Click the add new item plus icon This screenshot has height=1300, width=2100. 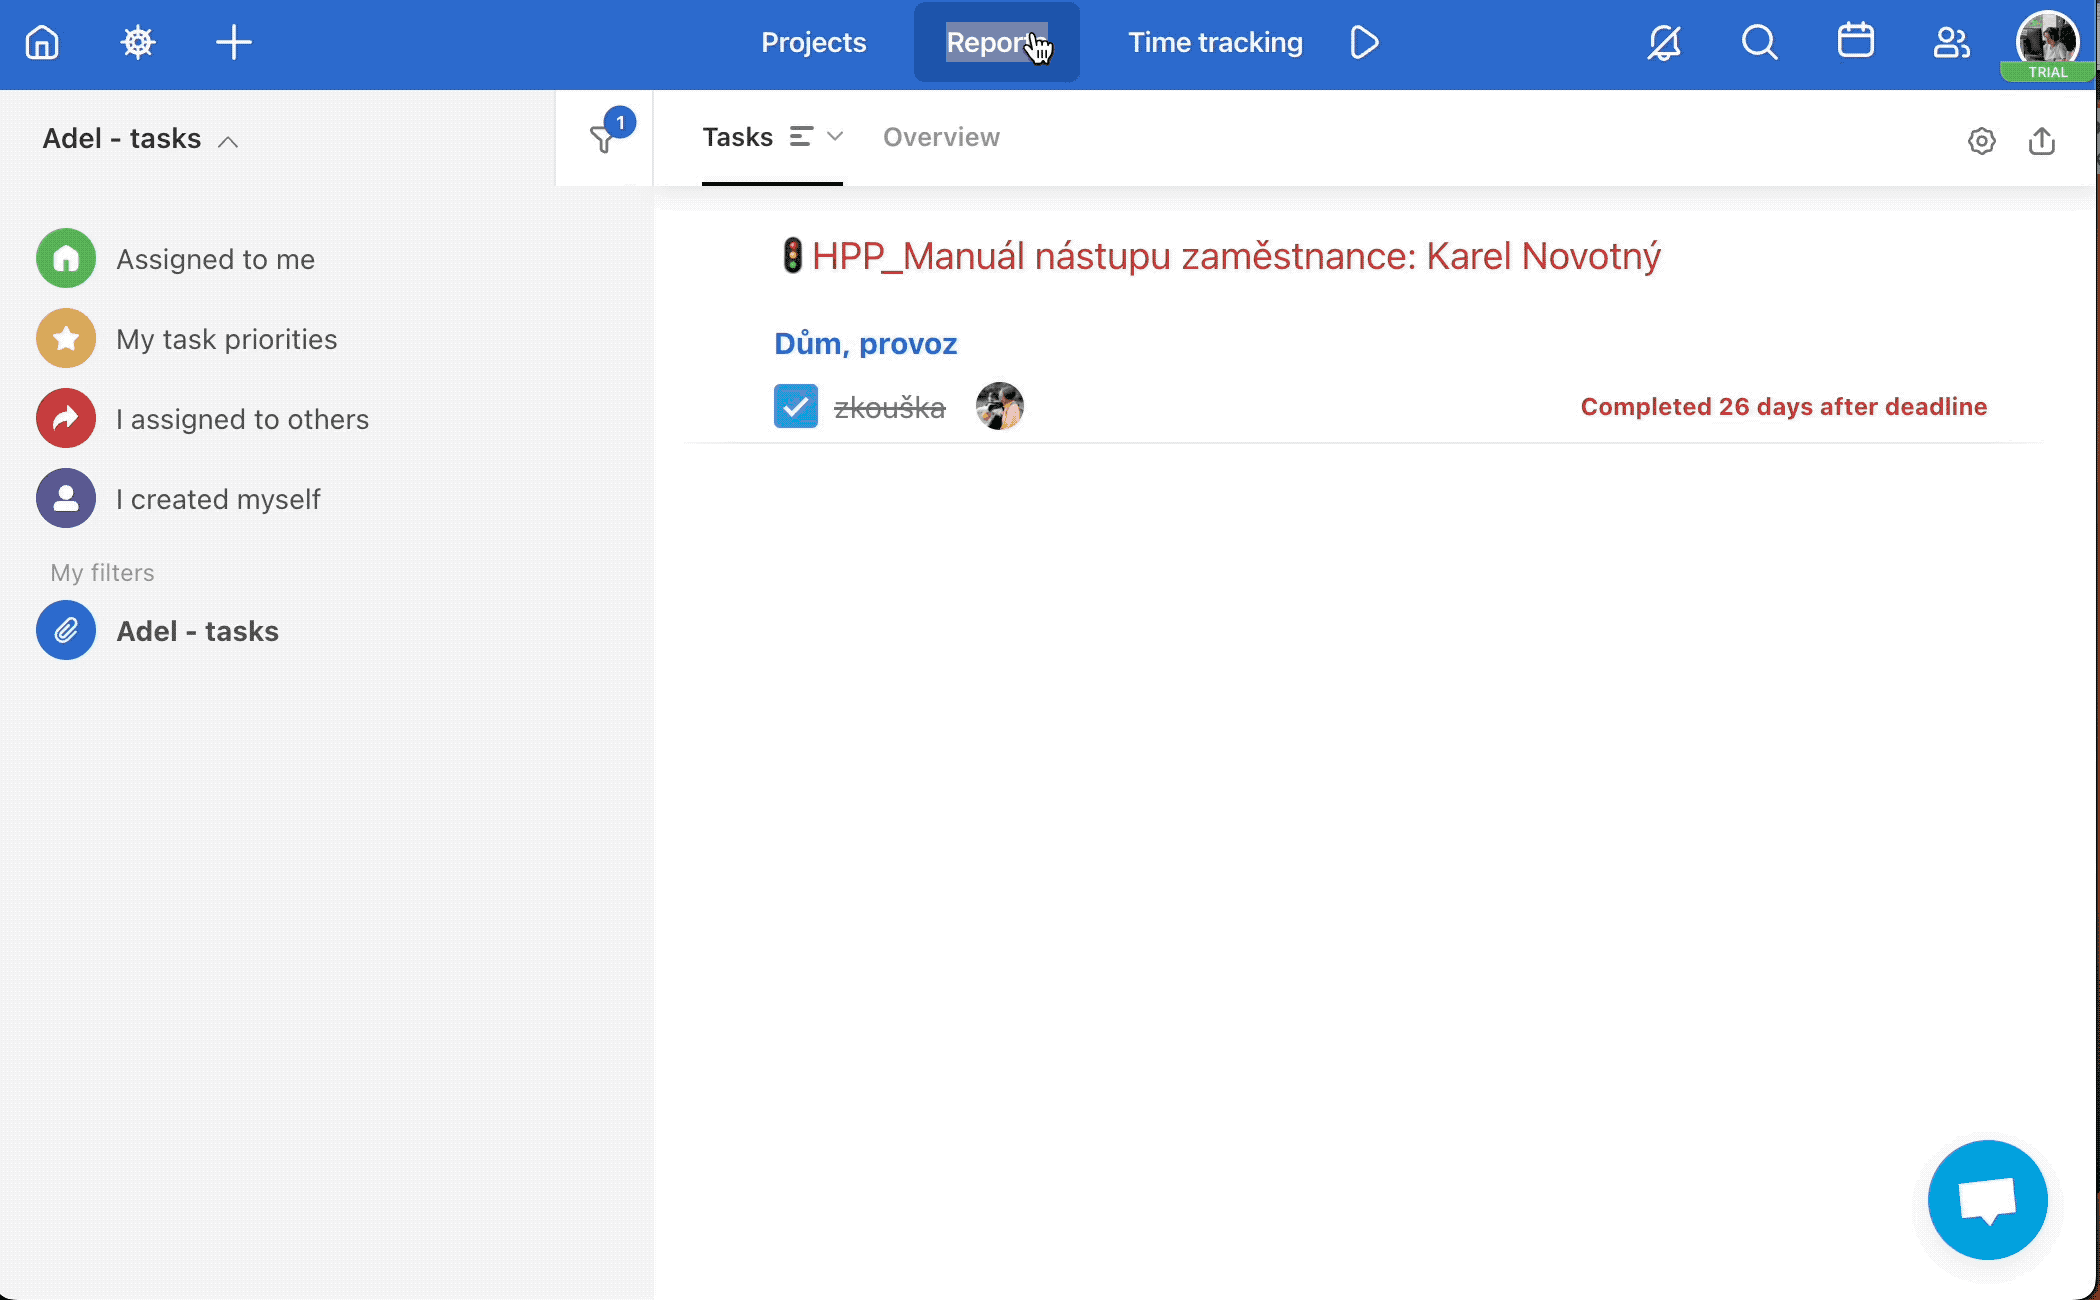[232, 40]
